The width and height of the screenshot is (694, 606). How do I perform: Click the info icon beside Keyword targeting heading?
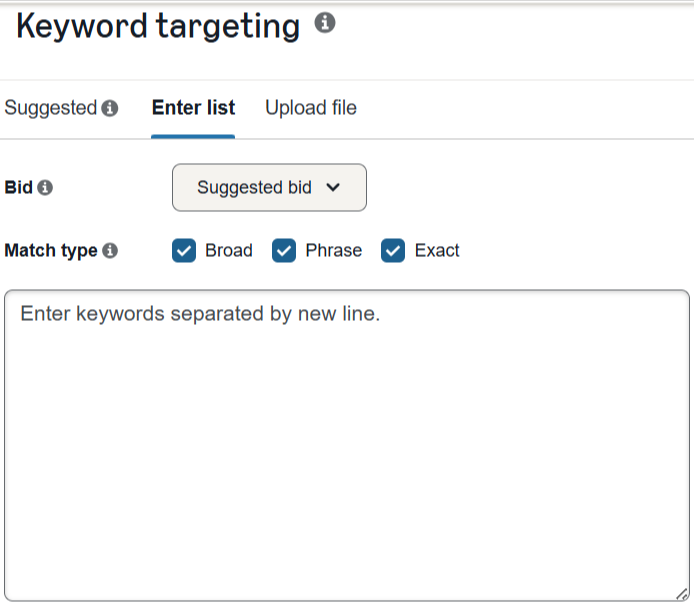[324, 22]
